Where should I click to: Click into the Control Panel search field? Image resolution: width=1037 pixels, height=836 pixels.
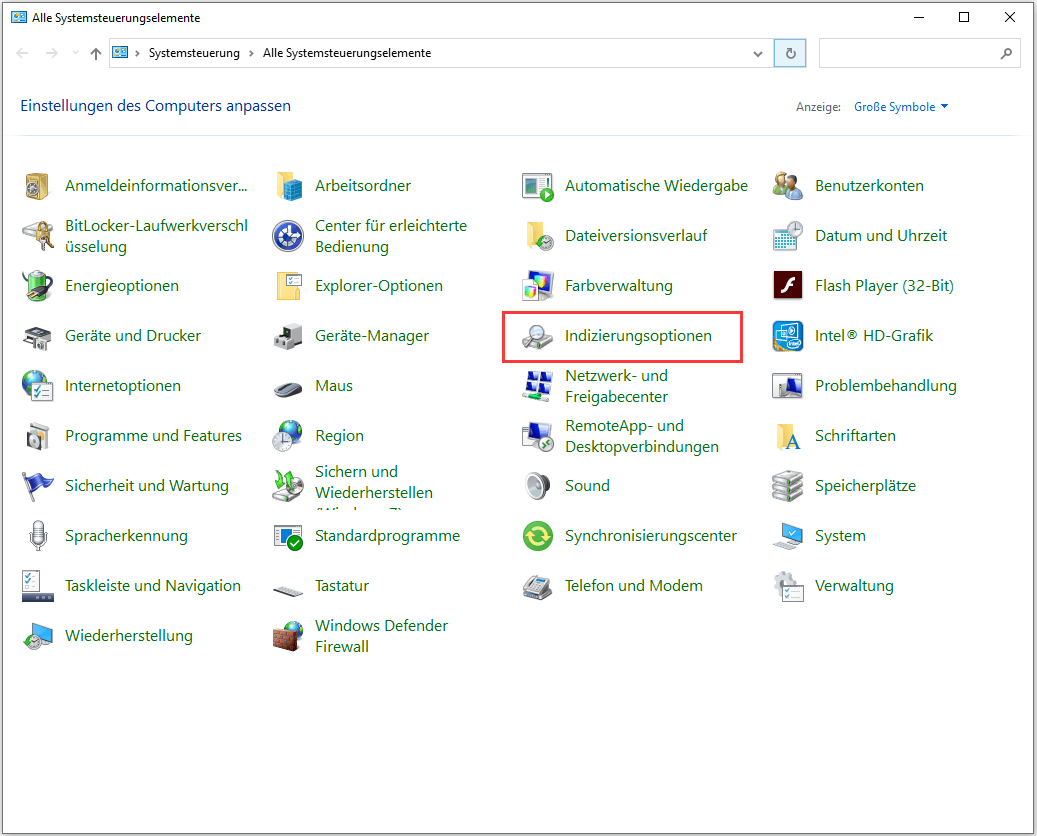(905, 53)
